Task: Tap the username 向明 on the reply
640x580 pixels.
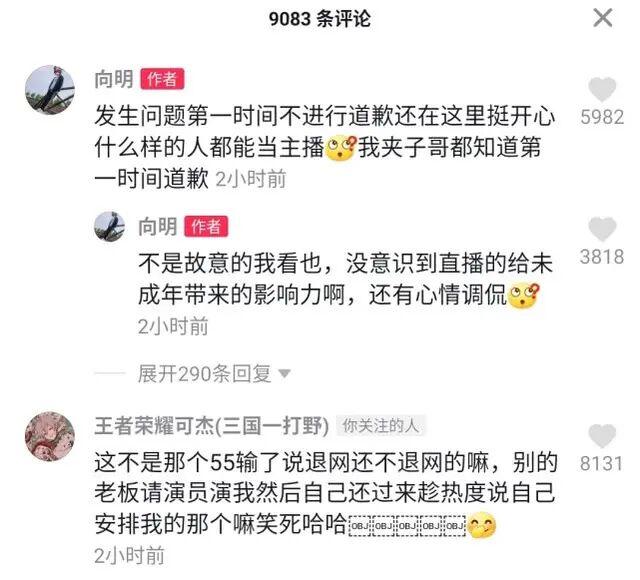Action: pyautogui.click(x=158, y=227)
